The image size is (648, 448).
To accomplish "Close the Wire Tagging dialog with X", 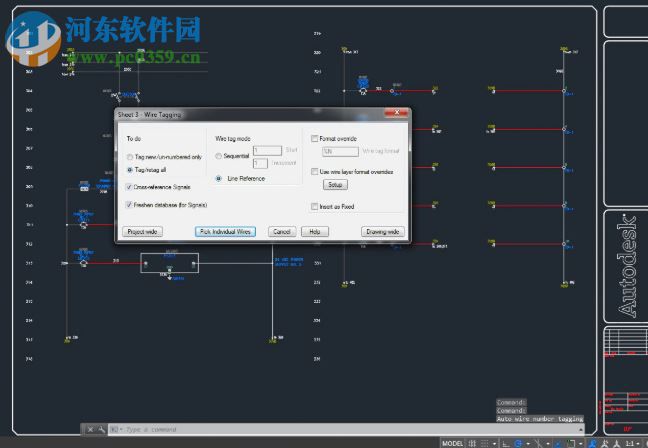I will (x=396, y=112).
